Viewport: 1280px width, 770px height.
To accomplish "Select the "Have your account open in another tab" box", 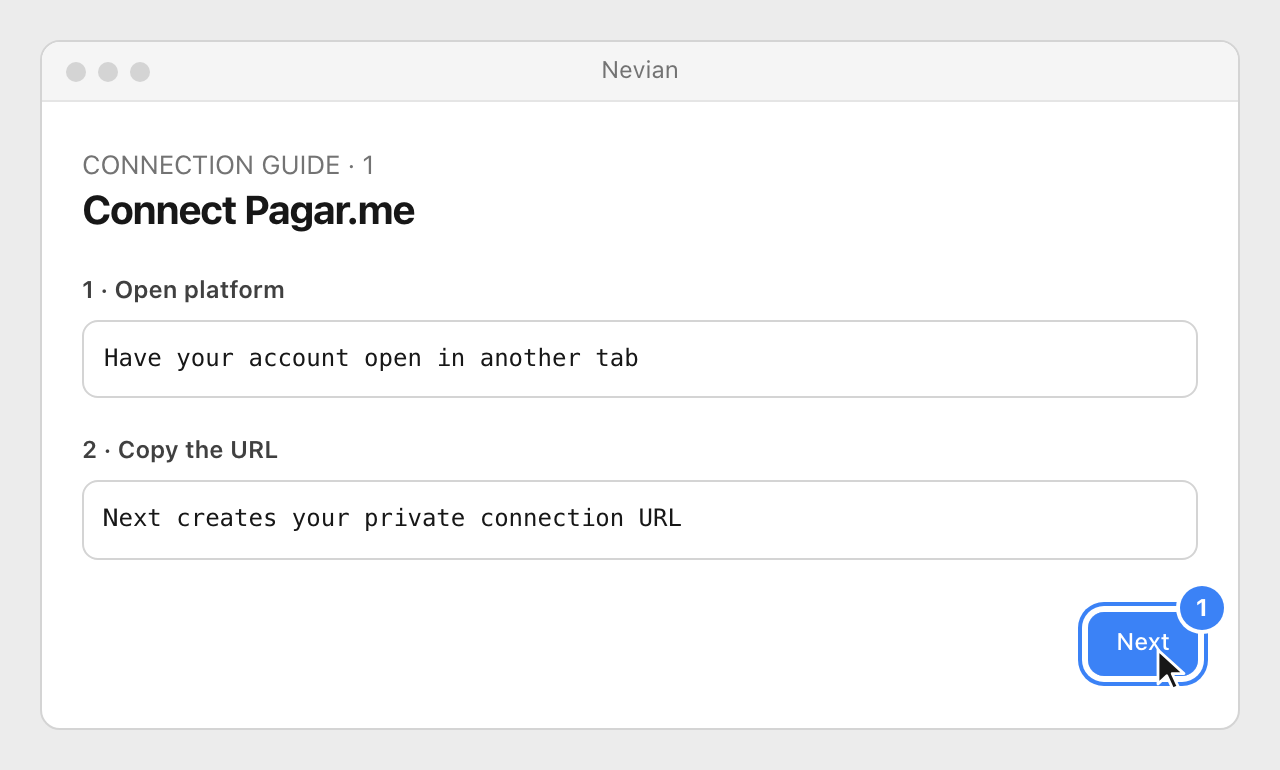I will click(x=640, y=359).
